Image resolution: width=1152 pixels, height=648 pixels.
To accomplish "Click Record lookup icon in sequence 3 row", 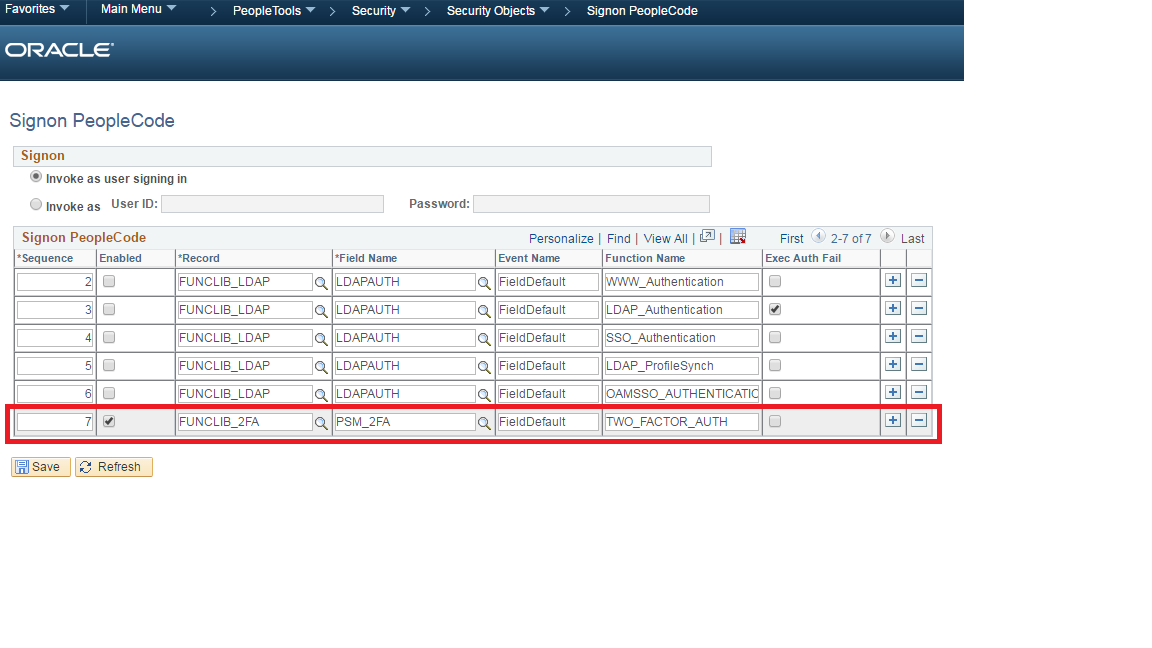I will (321, 311).
